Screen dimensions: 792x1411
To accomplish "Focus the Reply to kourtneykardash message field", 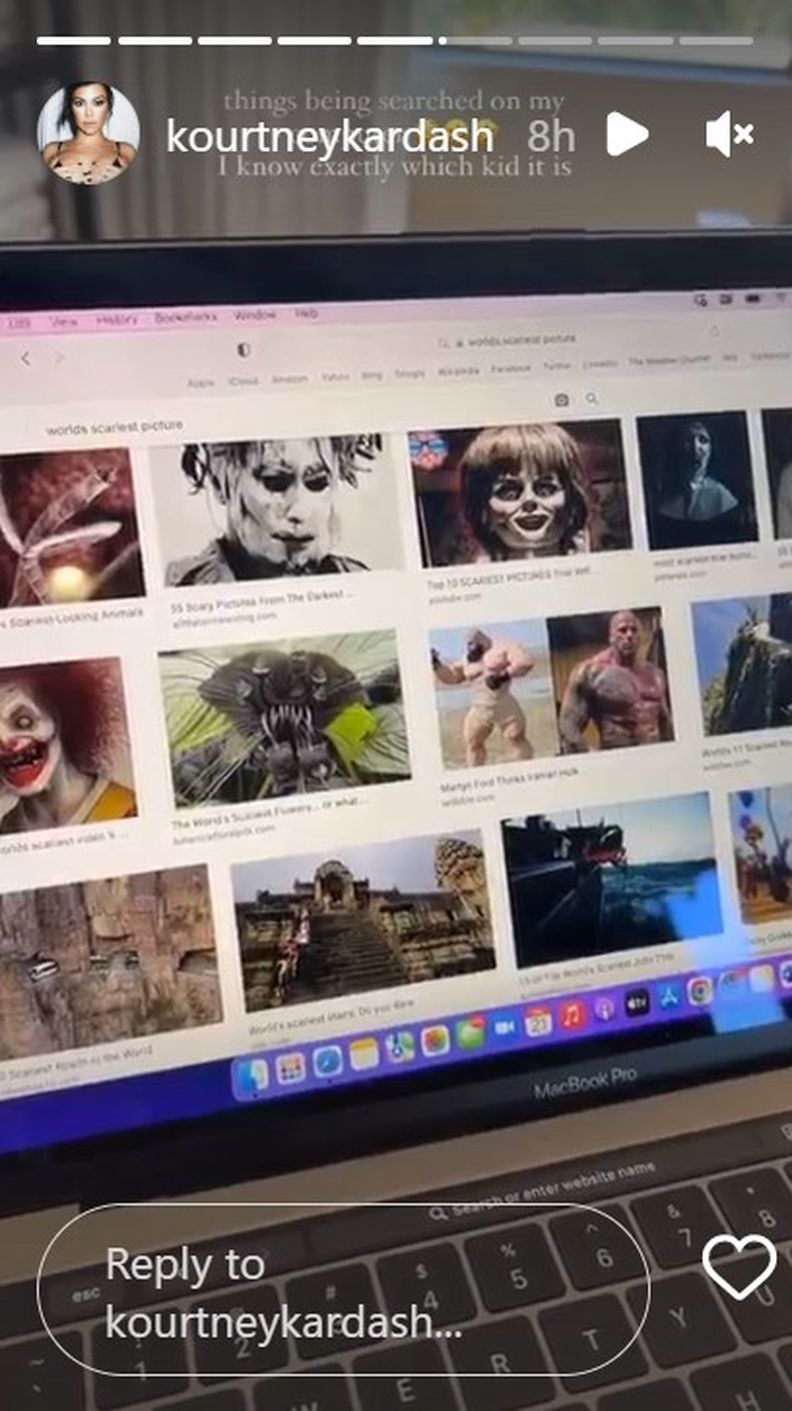I will click(343, 1290).
